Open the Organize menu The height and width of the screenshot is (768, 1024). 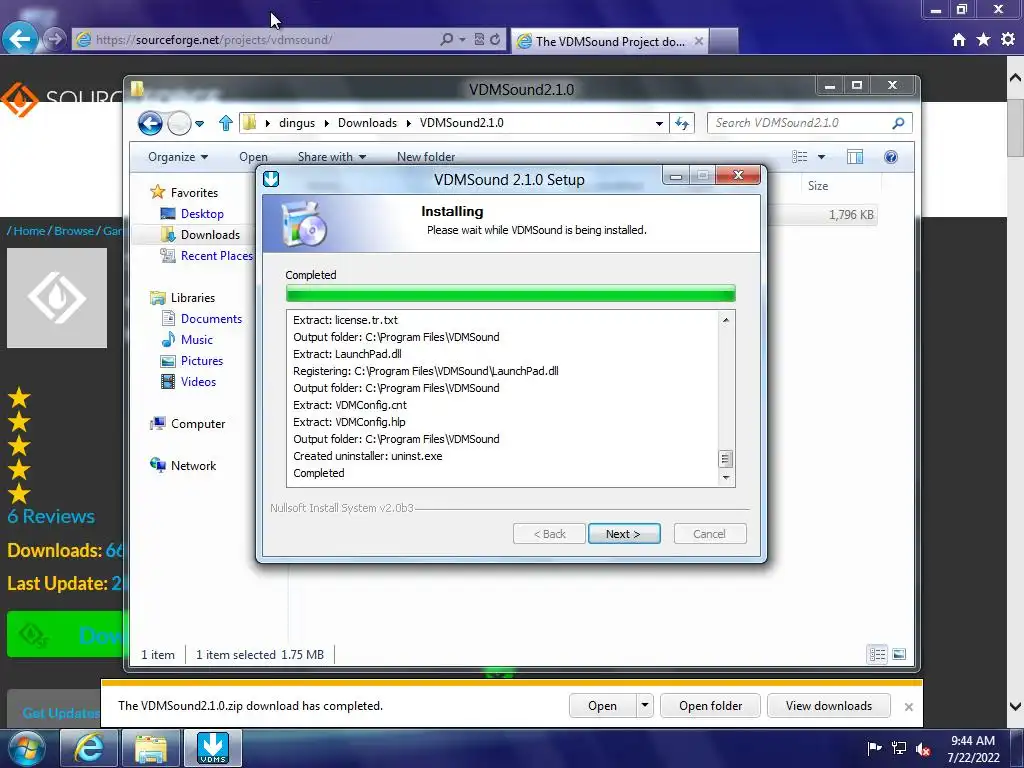point(178,157)
